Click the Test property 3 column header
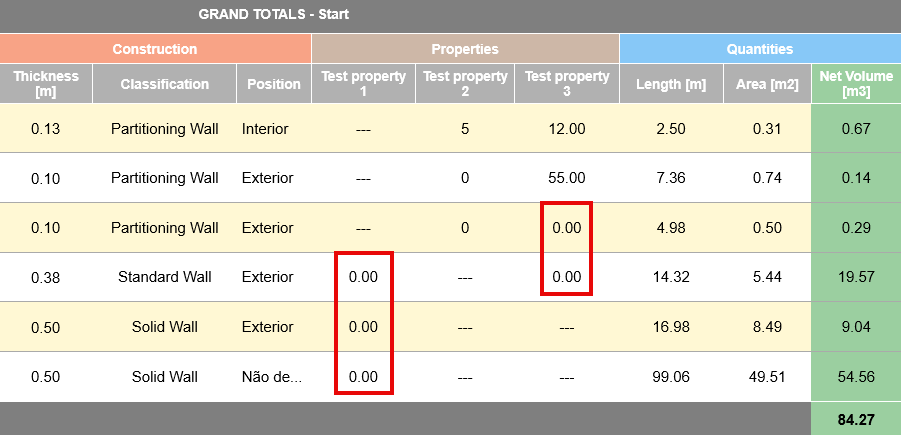This screenshot has height=440, width=904. pos(567,84)
